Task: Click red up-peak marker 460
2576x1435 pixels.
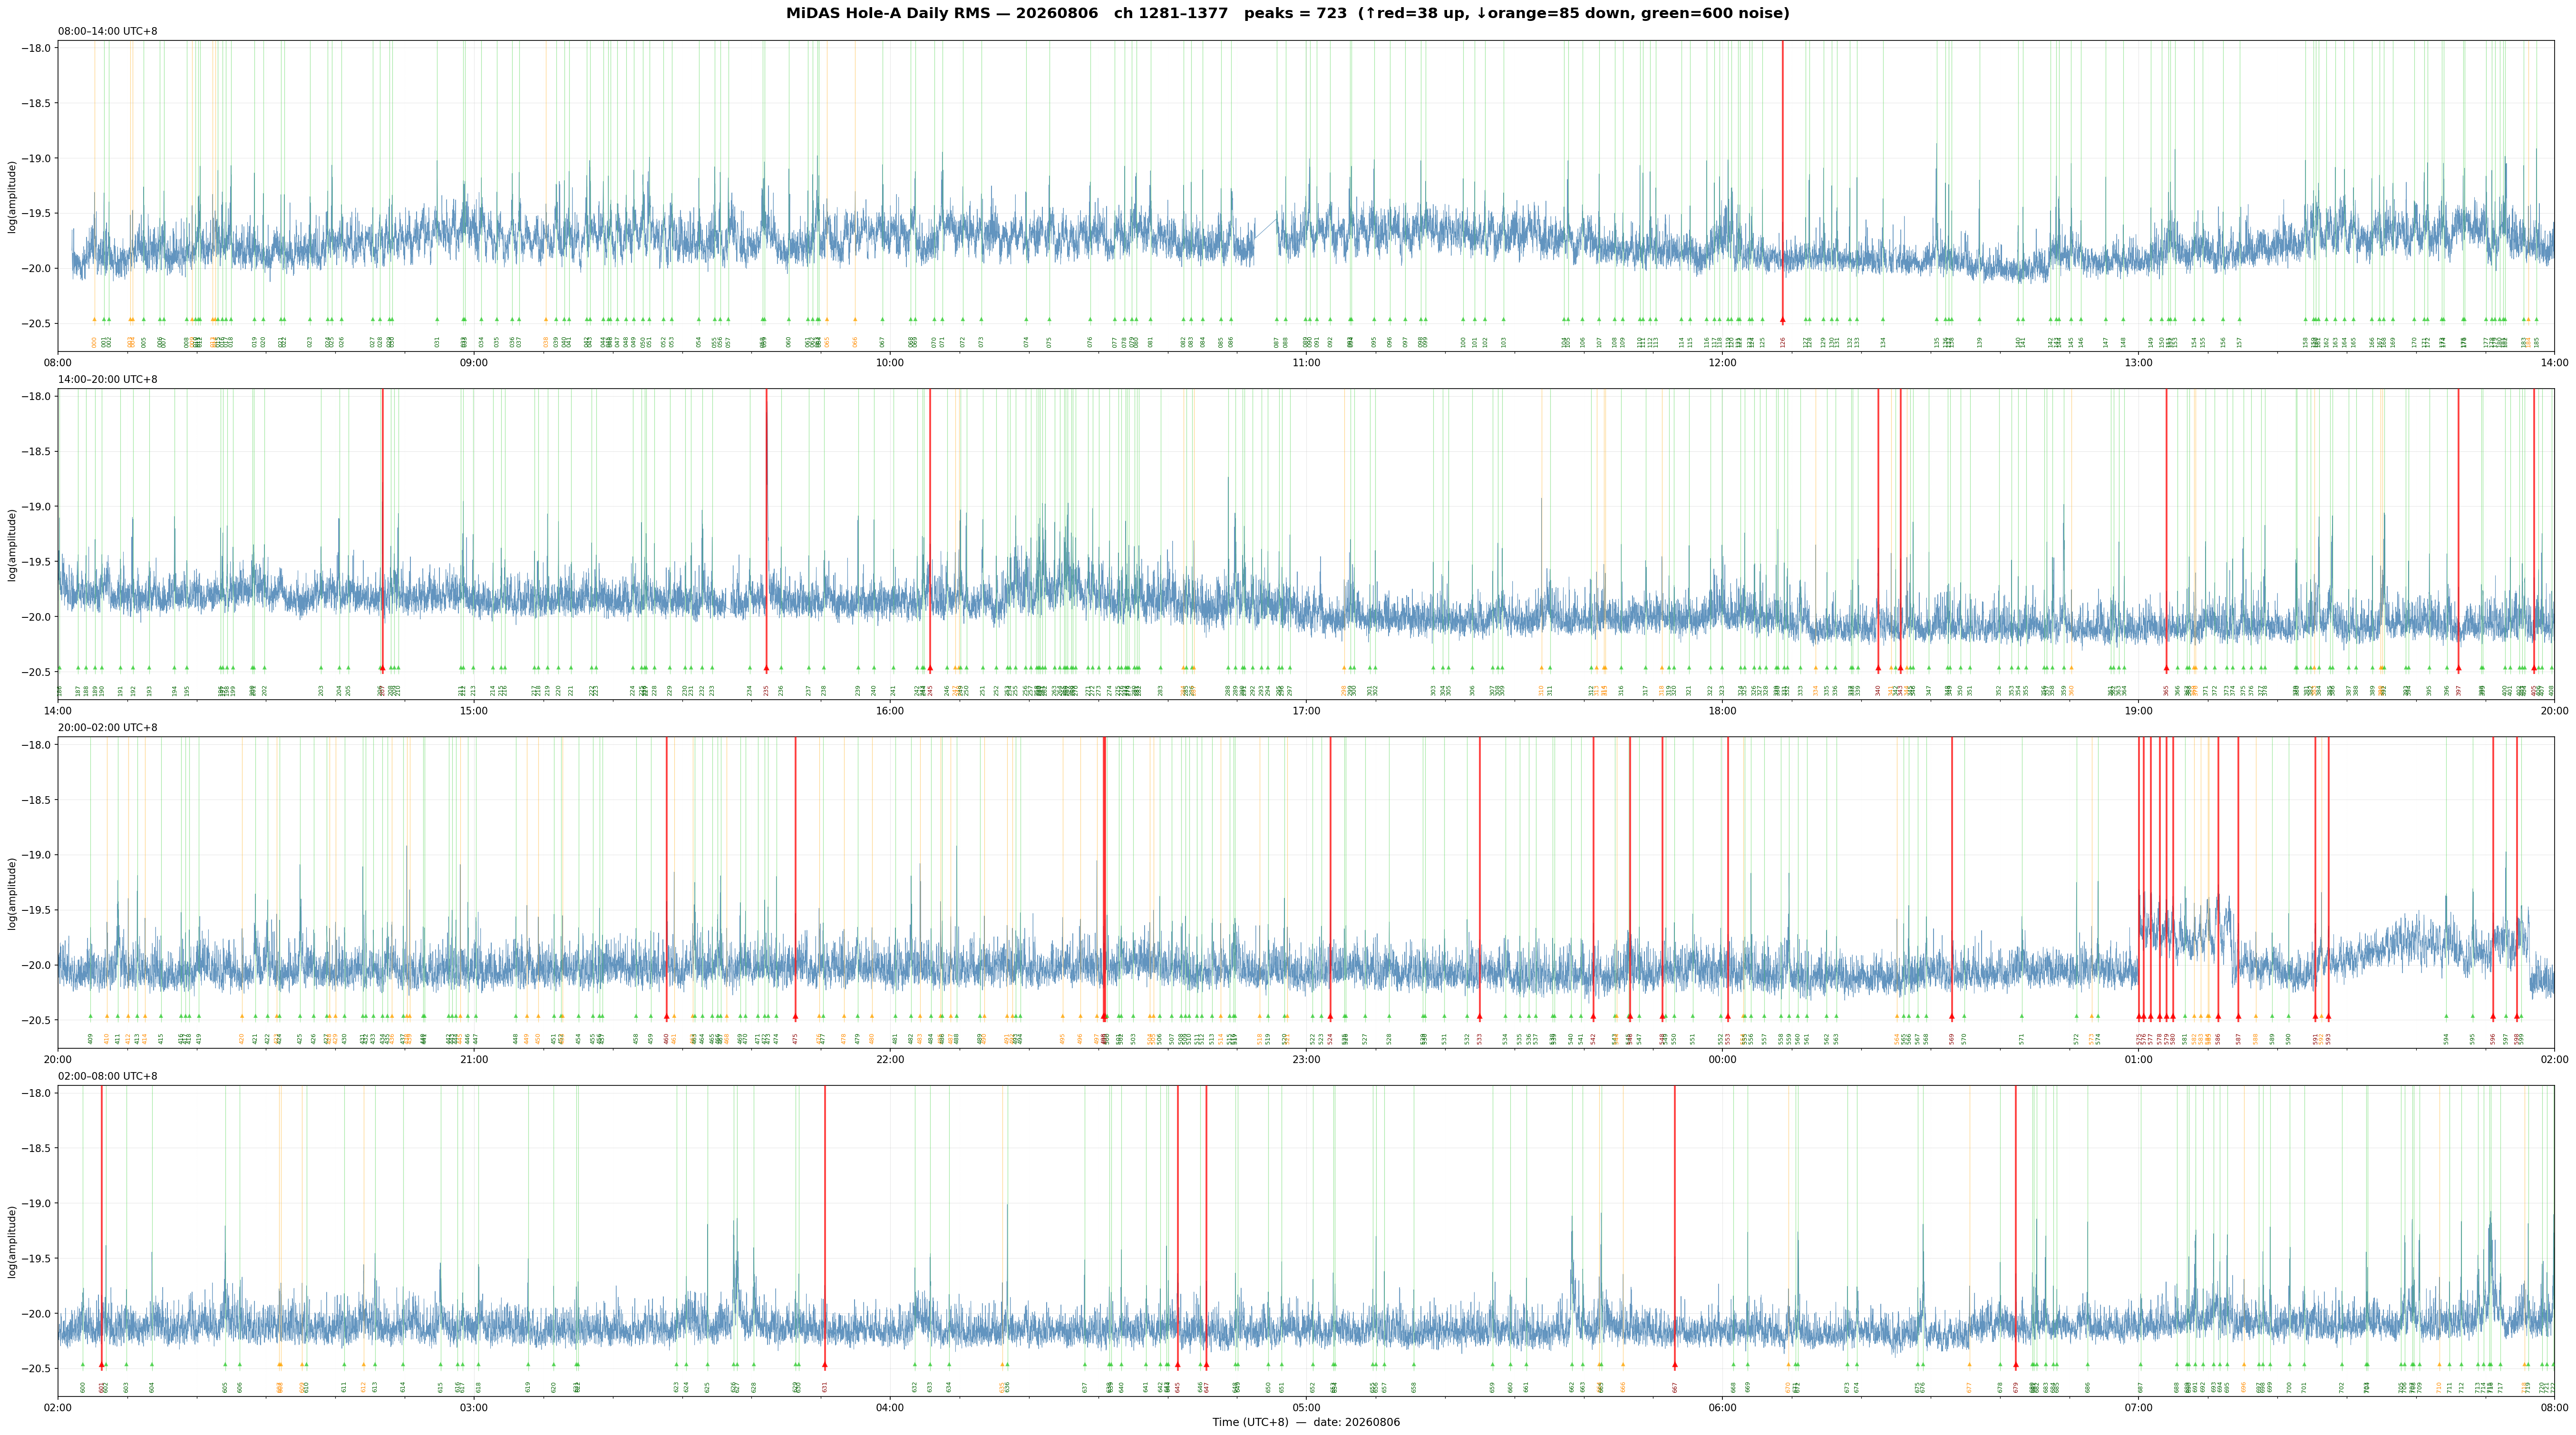Action: point(667,1017)
